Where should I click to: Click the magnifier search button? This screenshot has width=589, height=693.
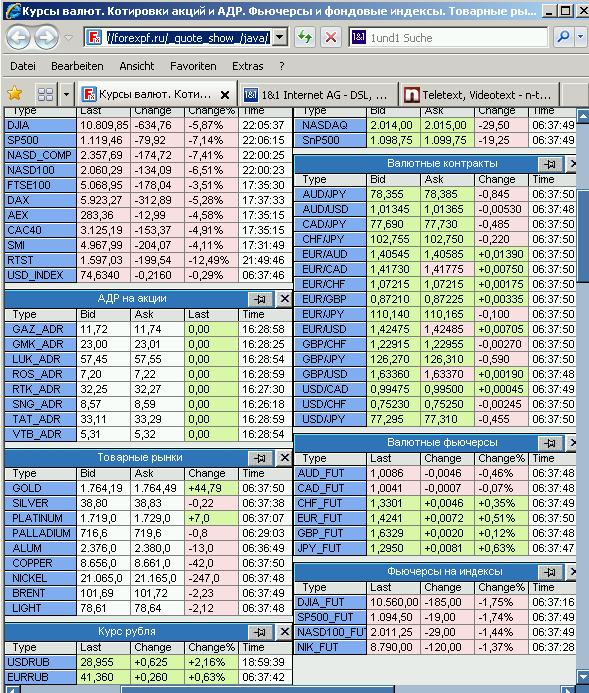click(563, 37)
